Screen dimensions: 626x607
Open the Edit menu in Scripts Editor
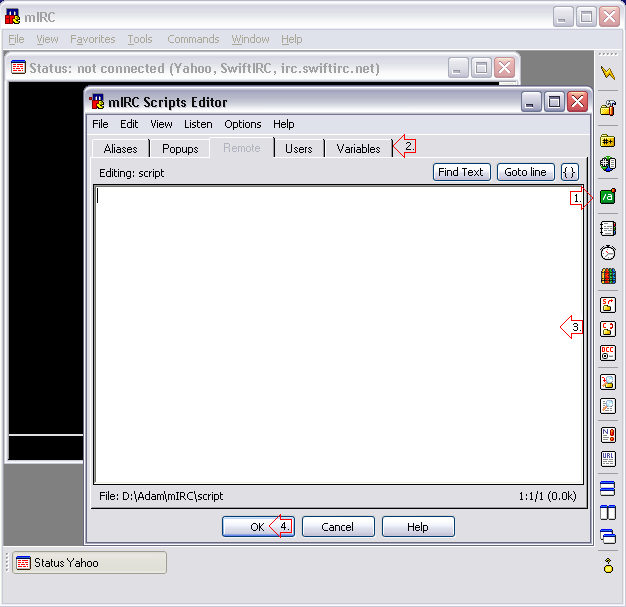[129, 124]
